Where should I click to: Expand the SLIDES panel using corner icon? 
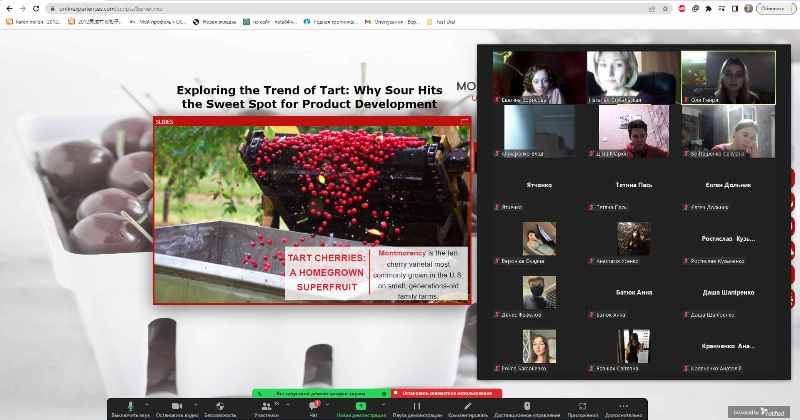click(x=464, y=121)
